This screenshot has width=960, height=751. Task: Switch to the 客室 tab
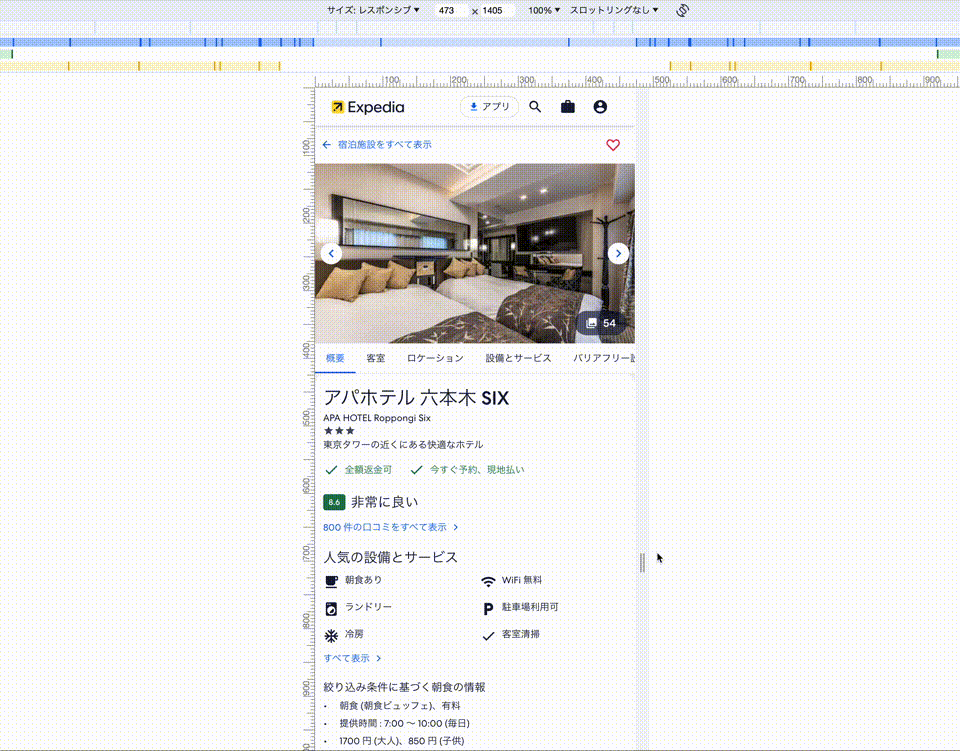click(x=376, y=357)
